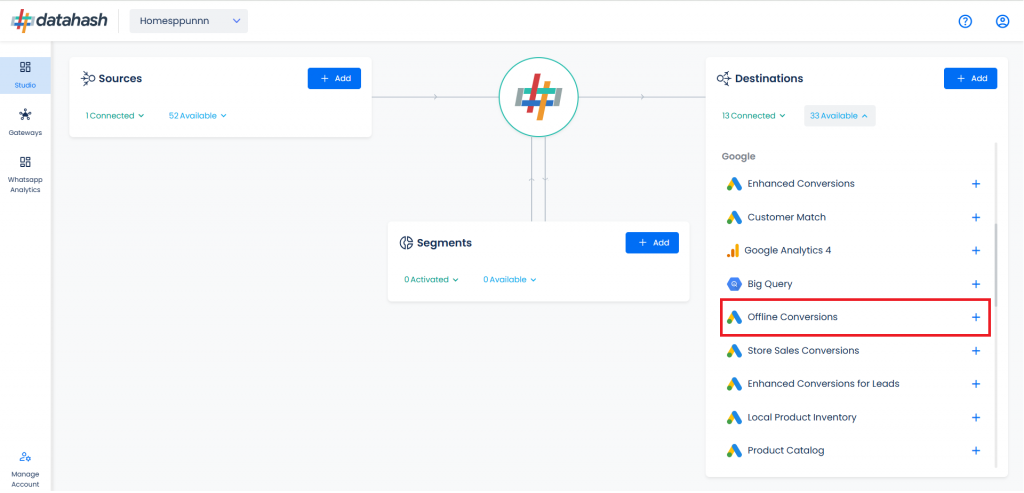
Task: Click the Add button in Segments
Action: 652,242
